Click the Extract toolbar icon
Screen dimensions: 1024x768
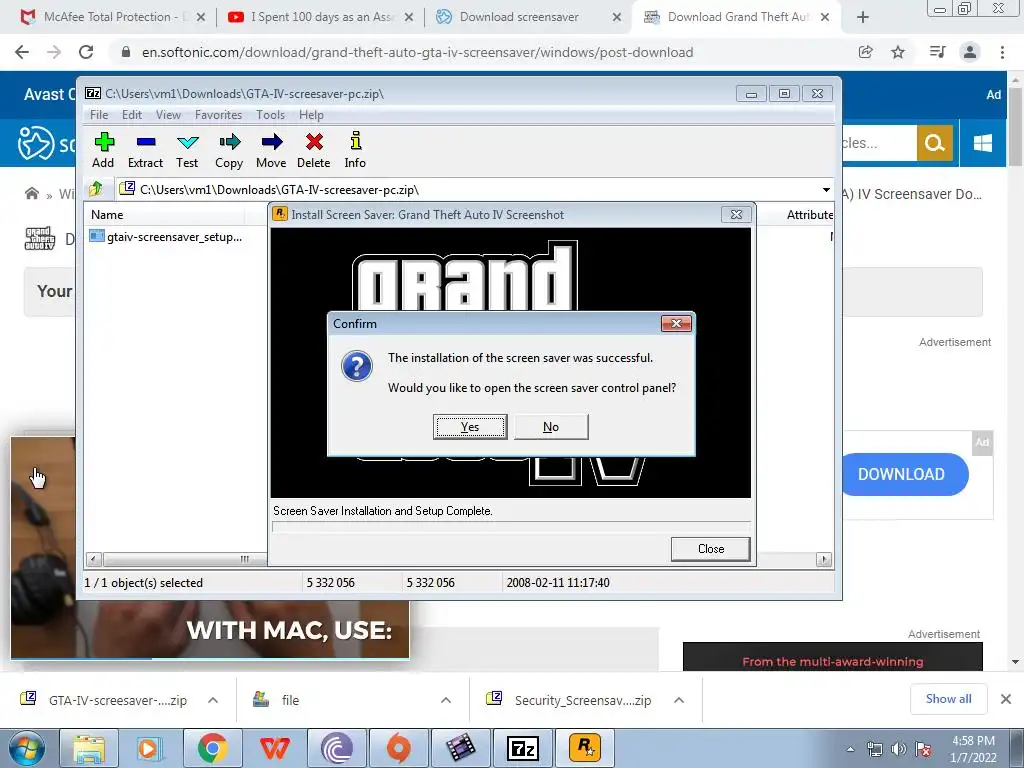coord(145,150)
